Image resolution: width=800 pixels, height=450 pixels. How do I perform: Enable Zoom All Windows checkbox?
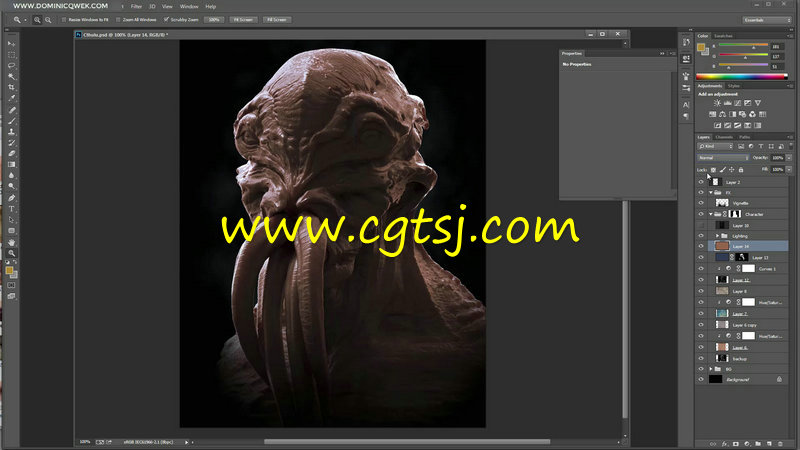pyautogui.click(x=118, y=20)
